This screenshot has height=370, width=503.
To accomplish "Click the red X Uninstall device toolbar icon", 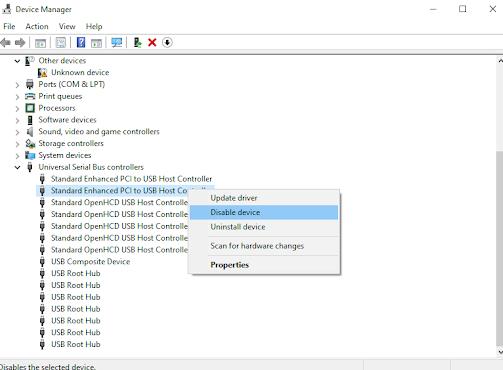I will tap(152, 42).
